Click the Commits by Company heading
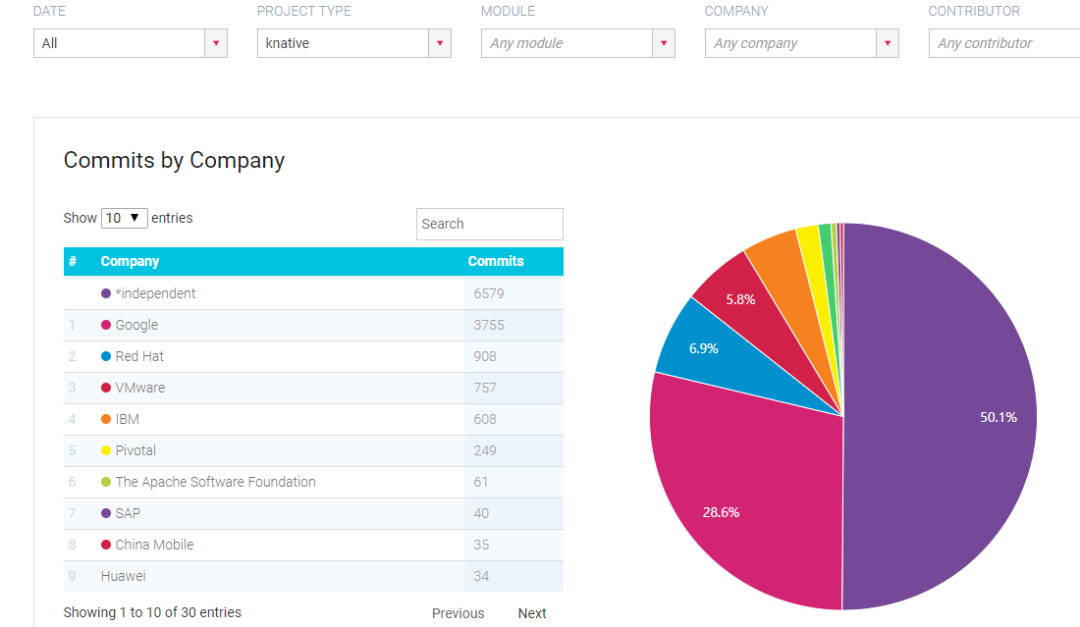Screen dimensions: 1080x627 (174, 161)
